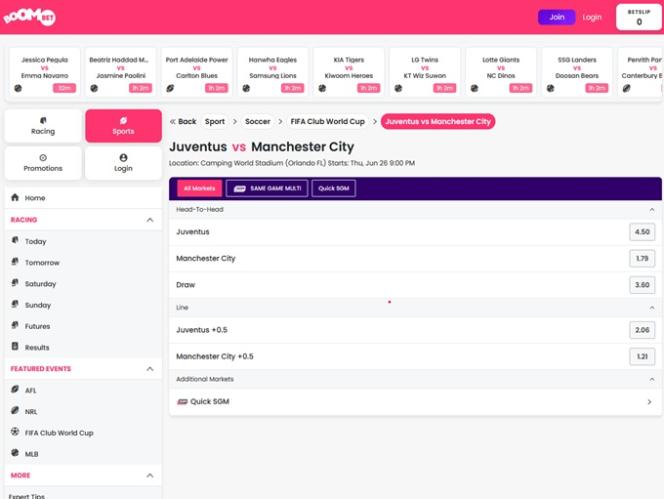This screenshot has height=499, width=664.
Task: Open the Racing section button
Action: [x=43, y=126]
